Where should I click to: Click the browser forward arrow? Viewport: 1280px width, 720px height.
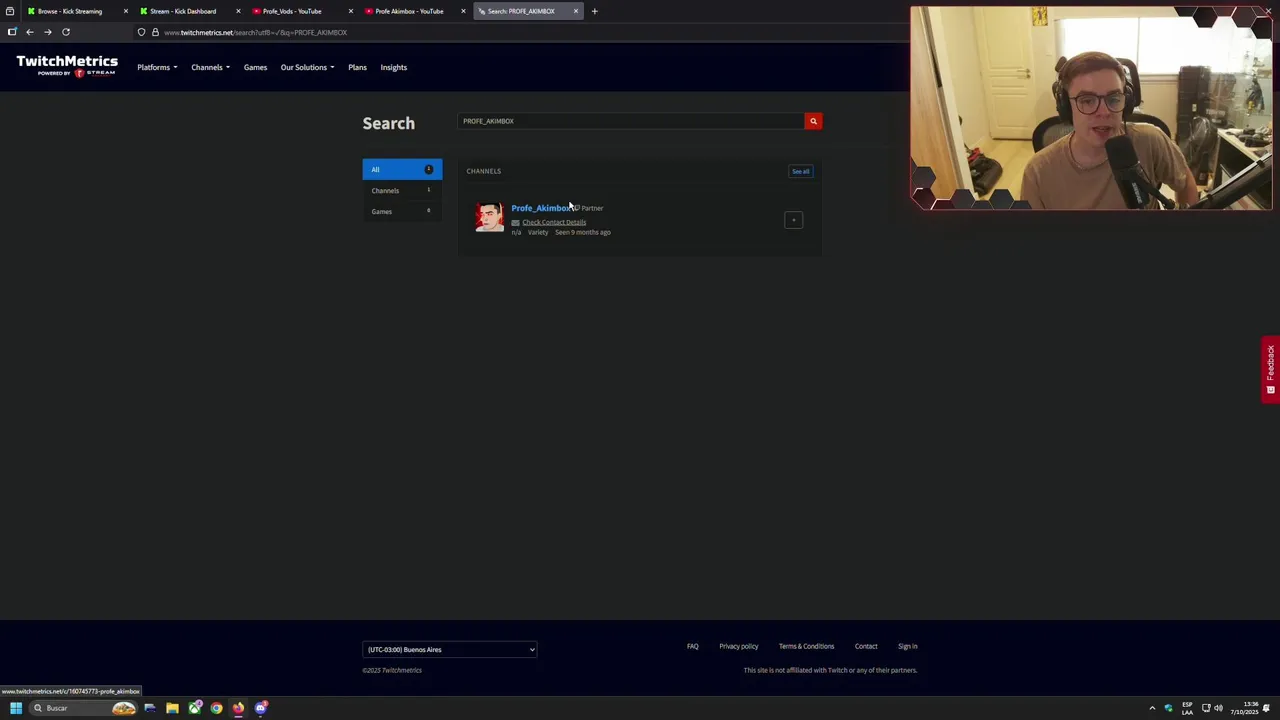click(47, 32)
